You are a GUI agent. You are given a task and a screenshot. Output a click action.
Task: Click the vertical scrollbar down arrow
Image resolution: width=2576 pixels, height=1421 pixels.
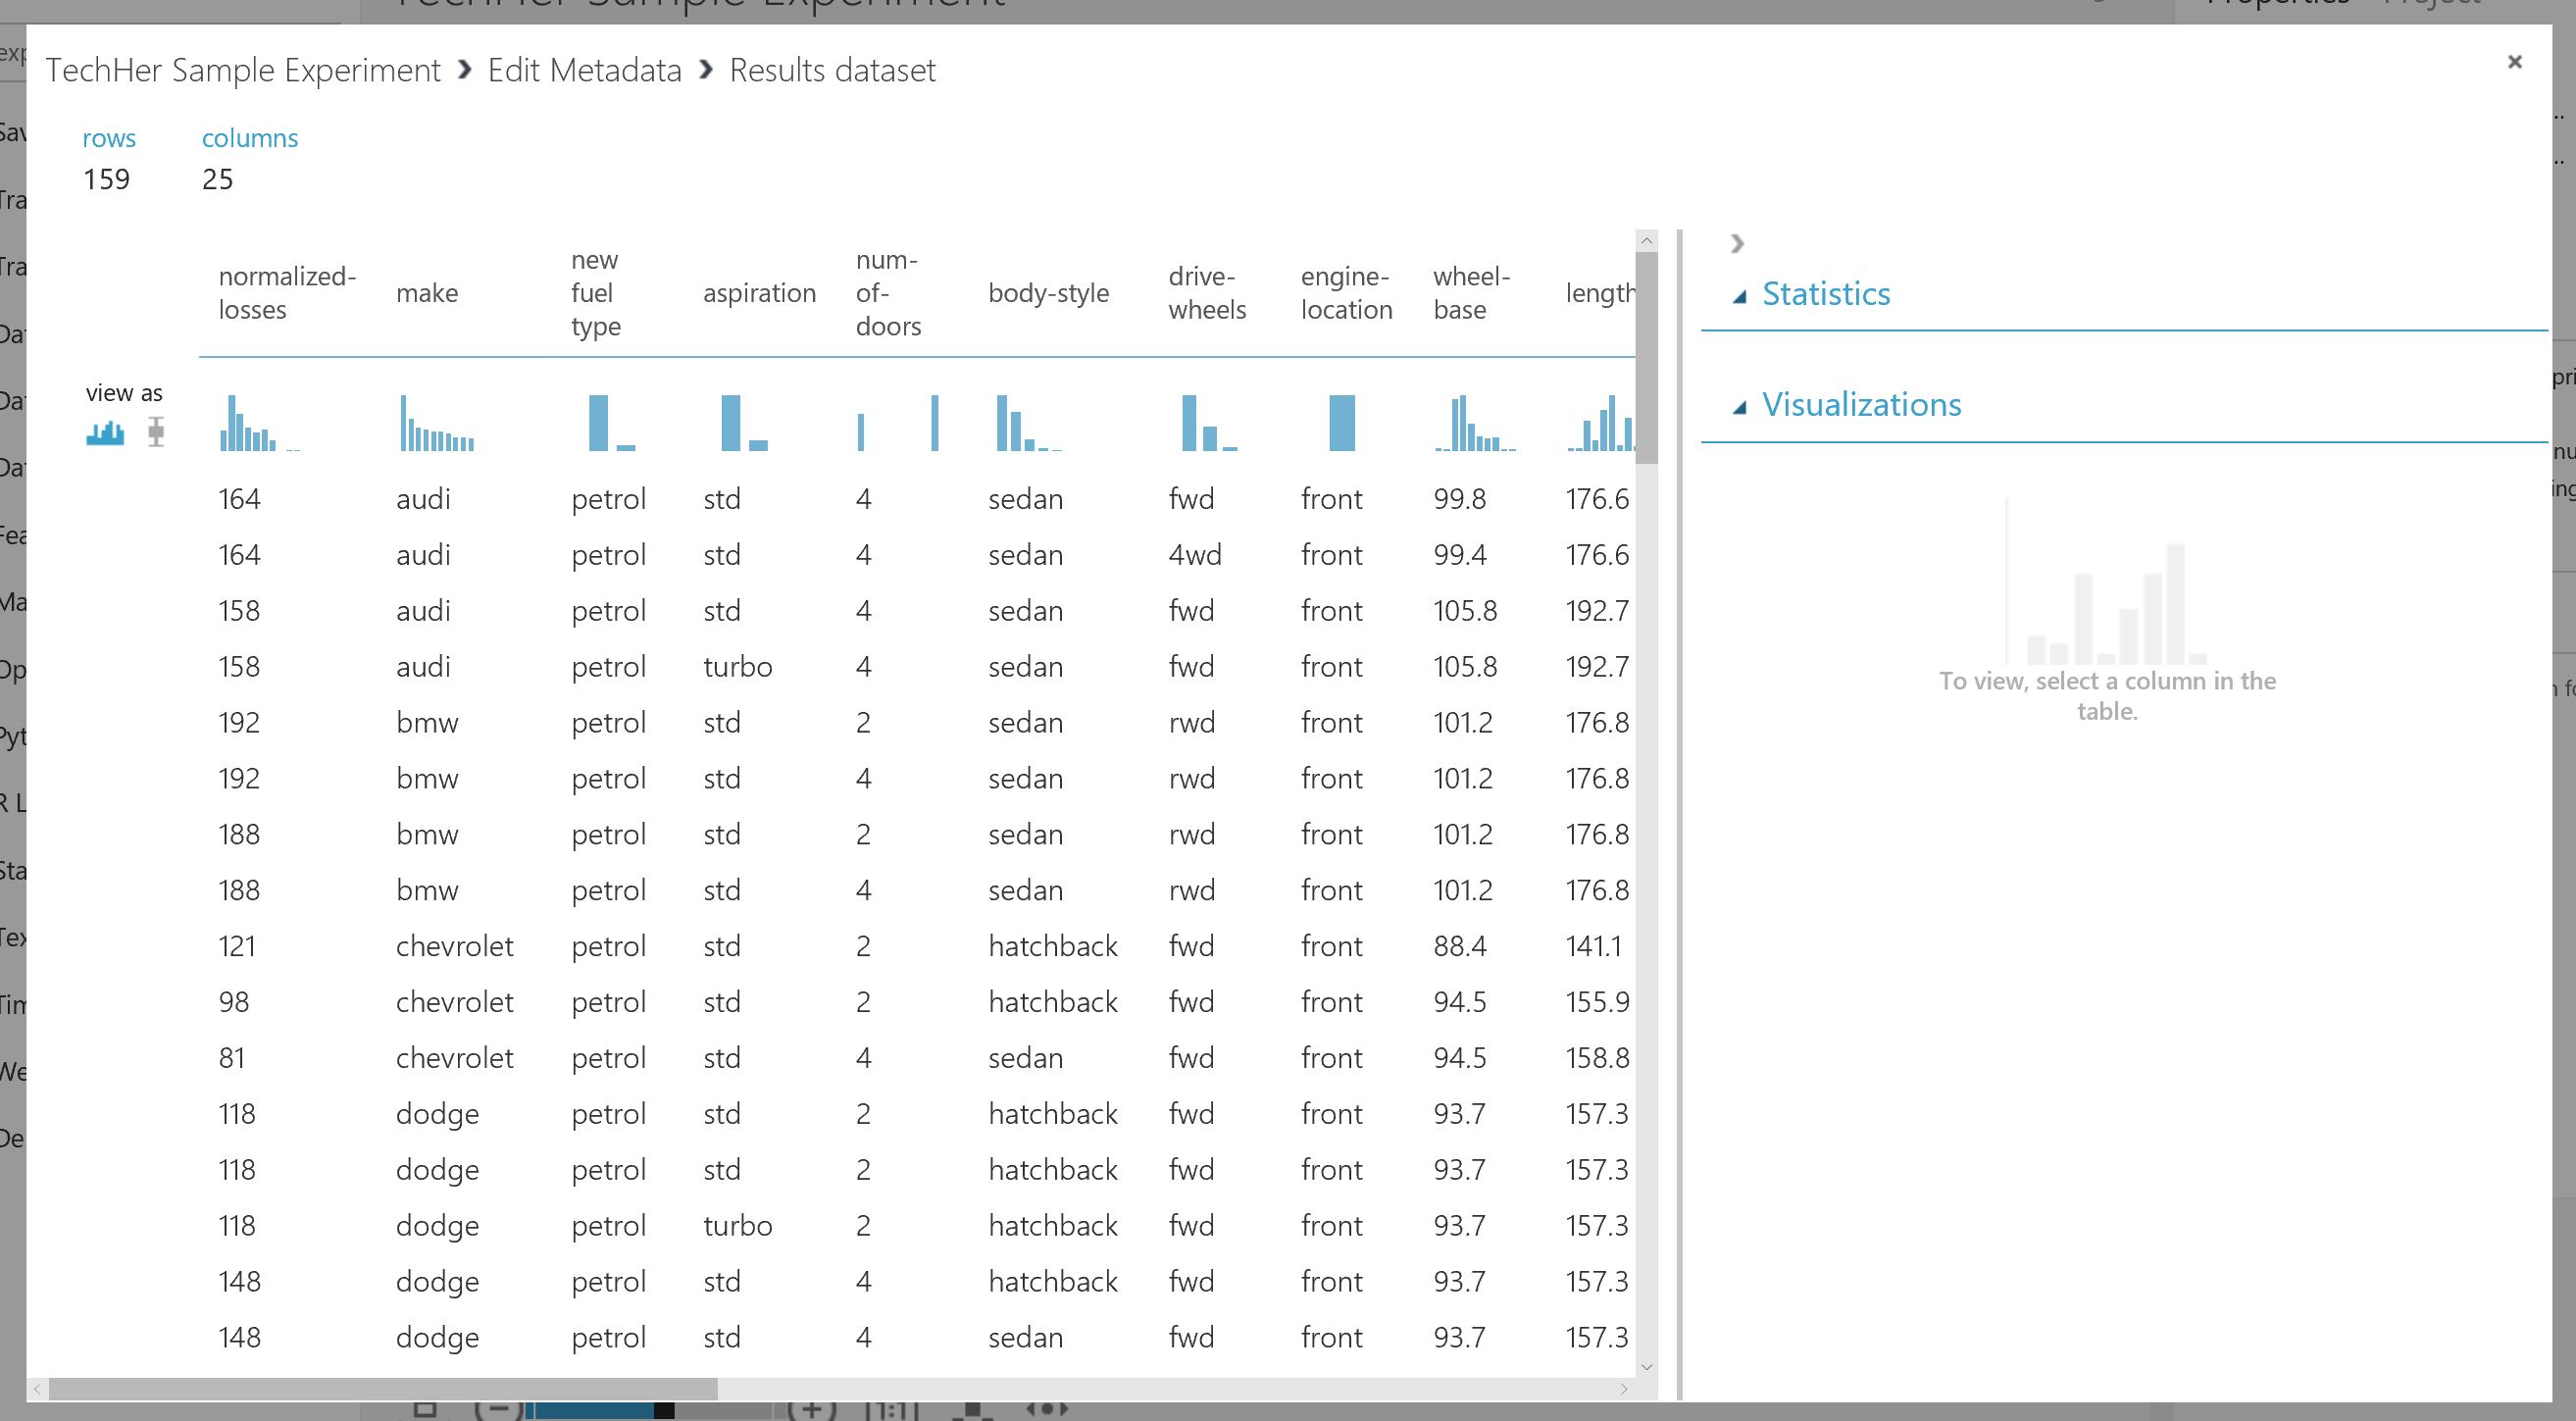tap(1647, 1367)
